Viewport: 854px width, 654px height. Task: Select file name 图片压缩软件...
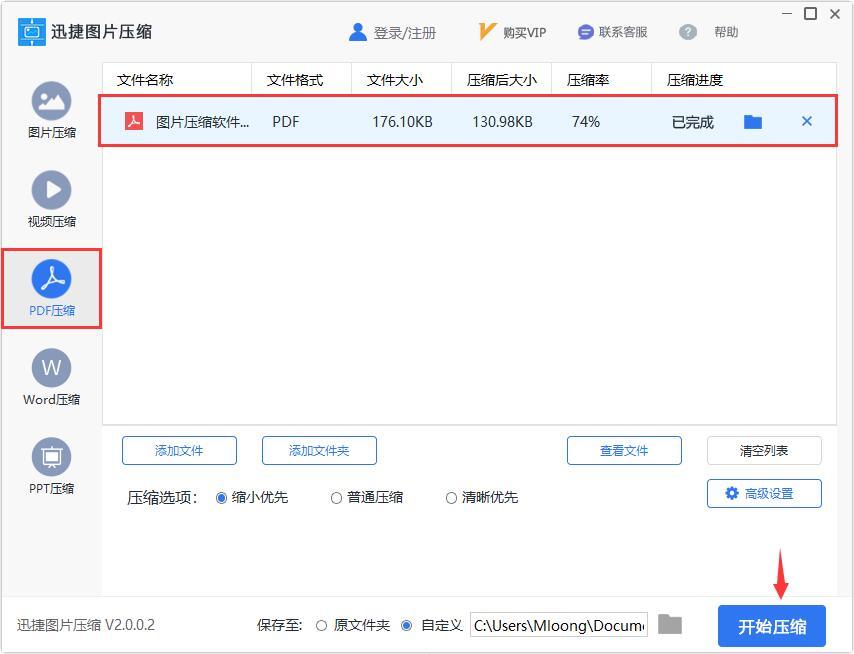(x=202, y=121)
